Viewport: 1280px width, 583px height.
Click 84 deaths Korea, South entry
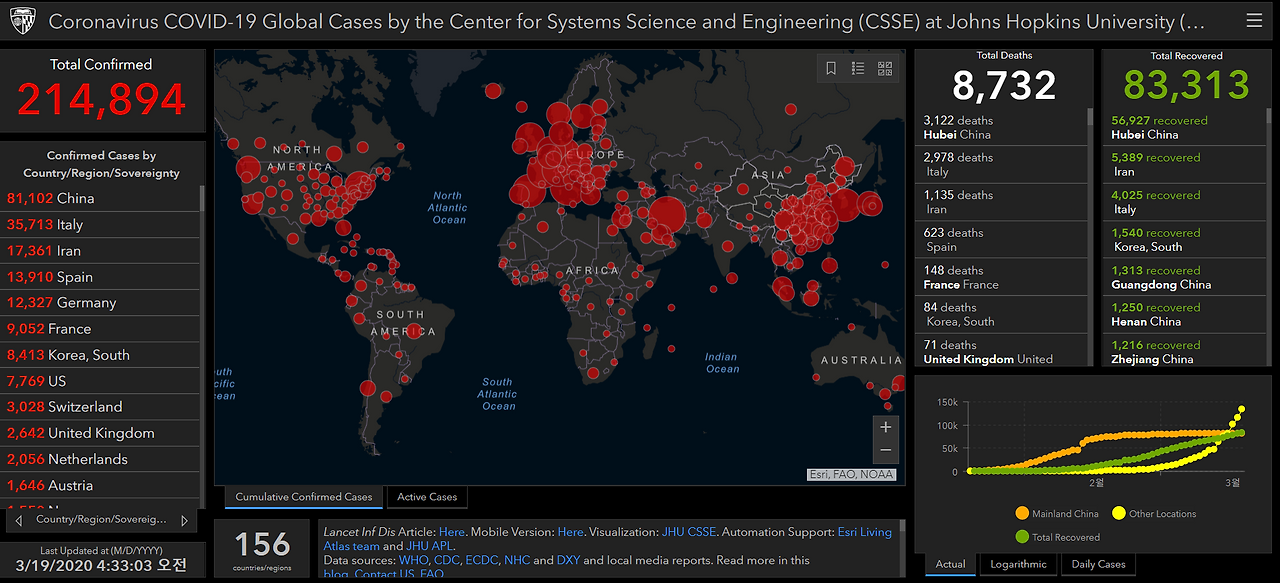[1001, 315]
